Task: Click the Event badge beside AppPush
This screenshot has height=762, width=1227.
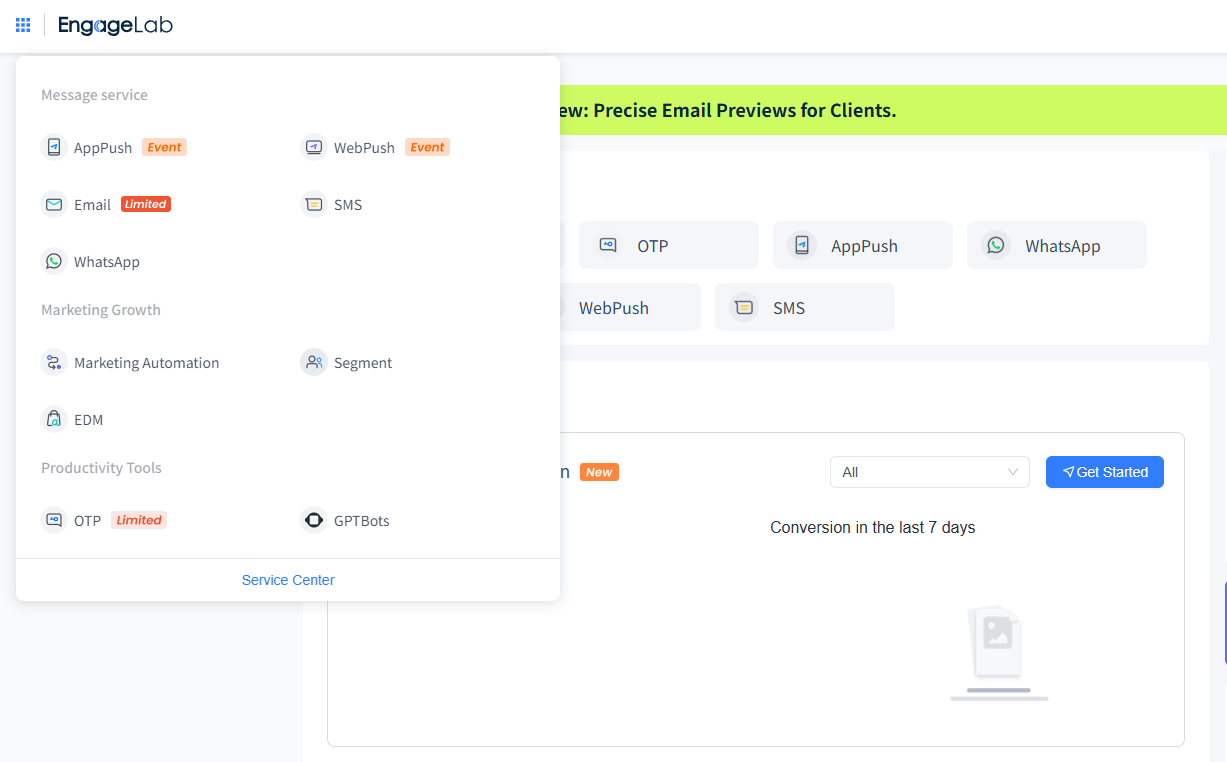Action: (164, 147)
